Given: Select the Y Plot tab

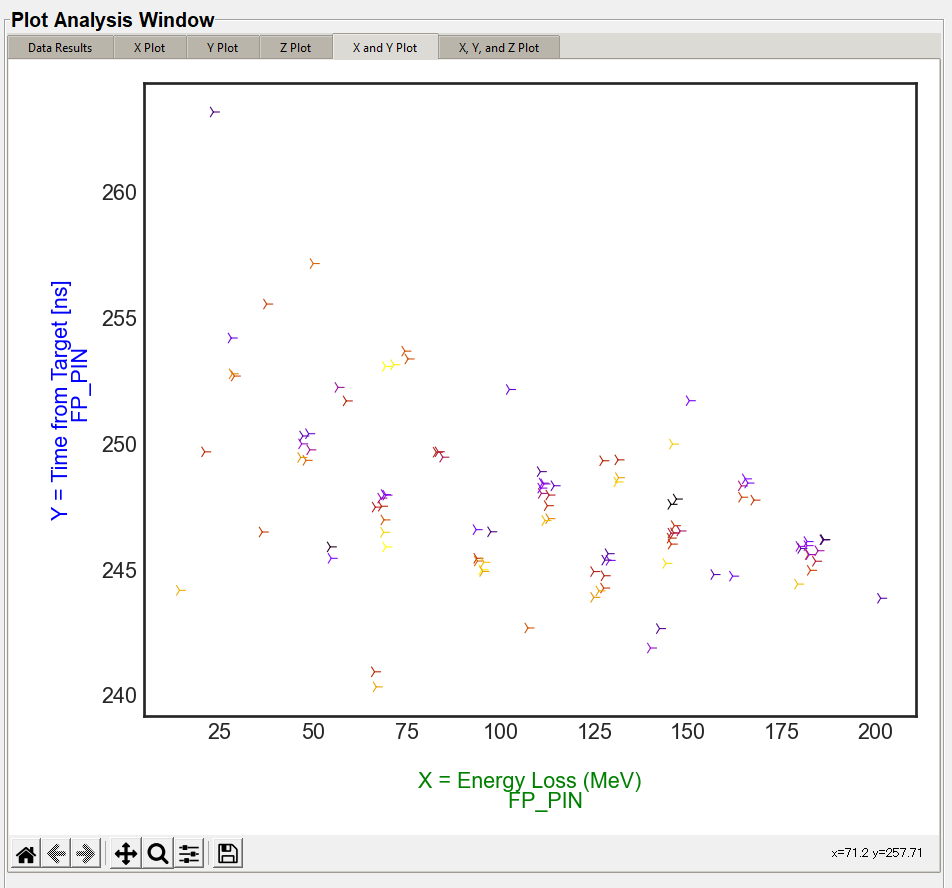Looking at the screenshot, I should point(223,47).
